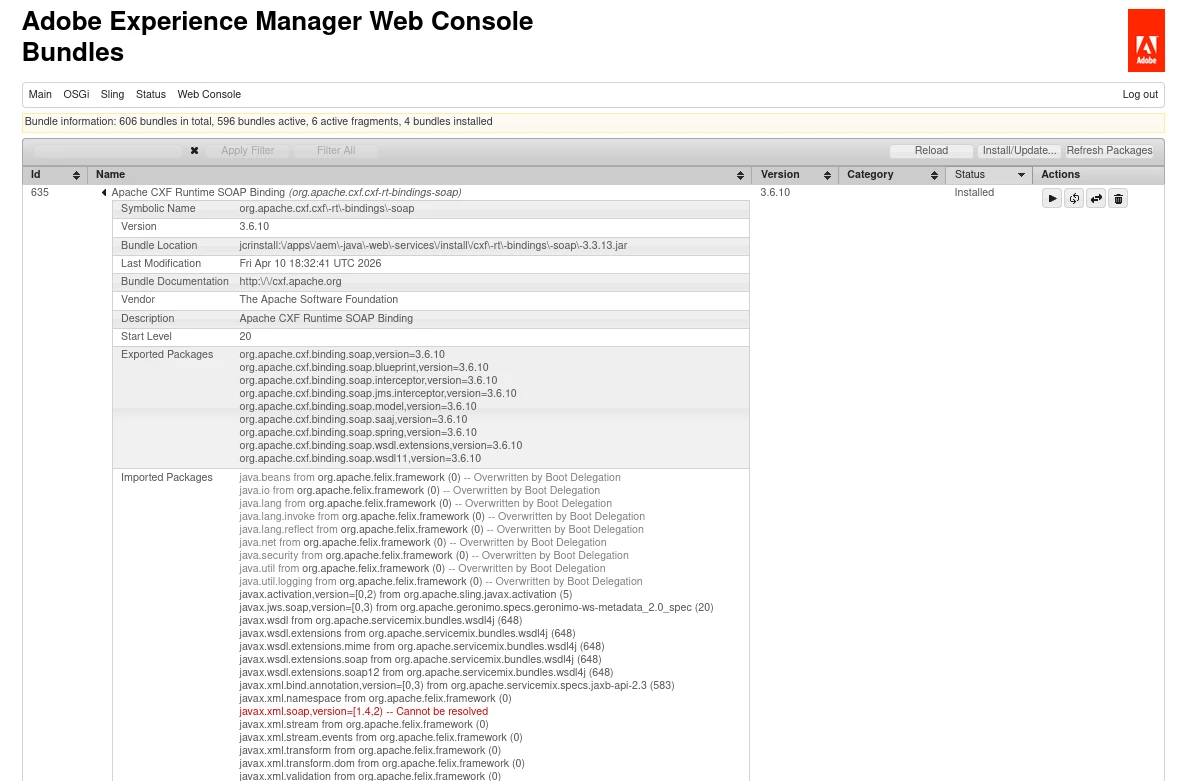1185x781 pixels.
Task: Click the Apply Filter button
Action: point(247,150)
